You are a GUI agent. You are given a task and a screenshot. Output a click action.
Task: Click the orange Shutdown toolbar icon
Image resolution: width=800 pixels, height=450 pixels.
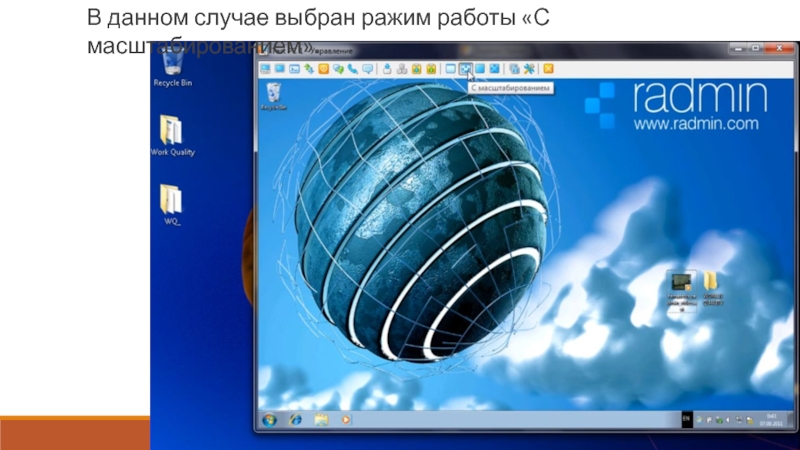point(324,68)
